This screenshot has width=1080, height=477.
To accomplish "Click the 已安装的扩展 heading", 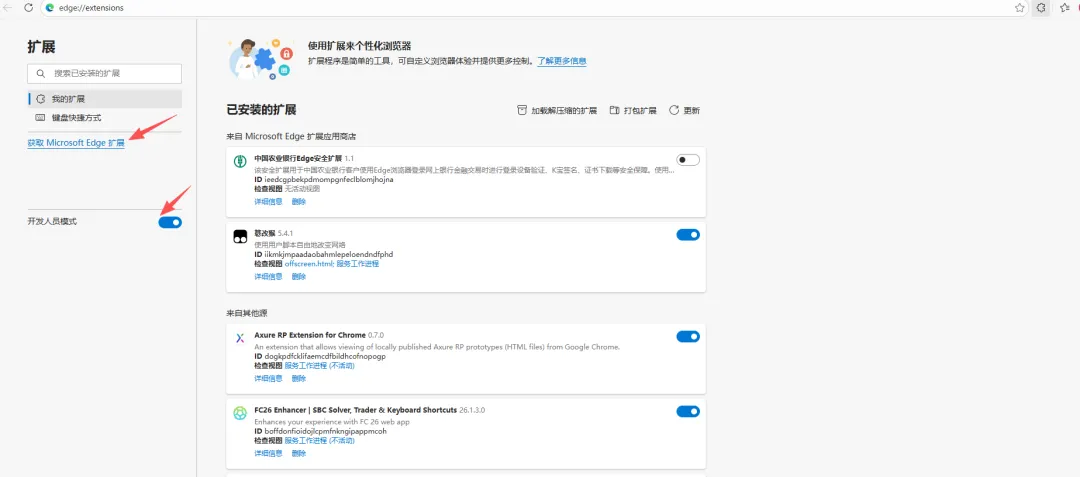I will click(x=261, y=110).
